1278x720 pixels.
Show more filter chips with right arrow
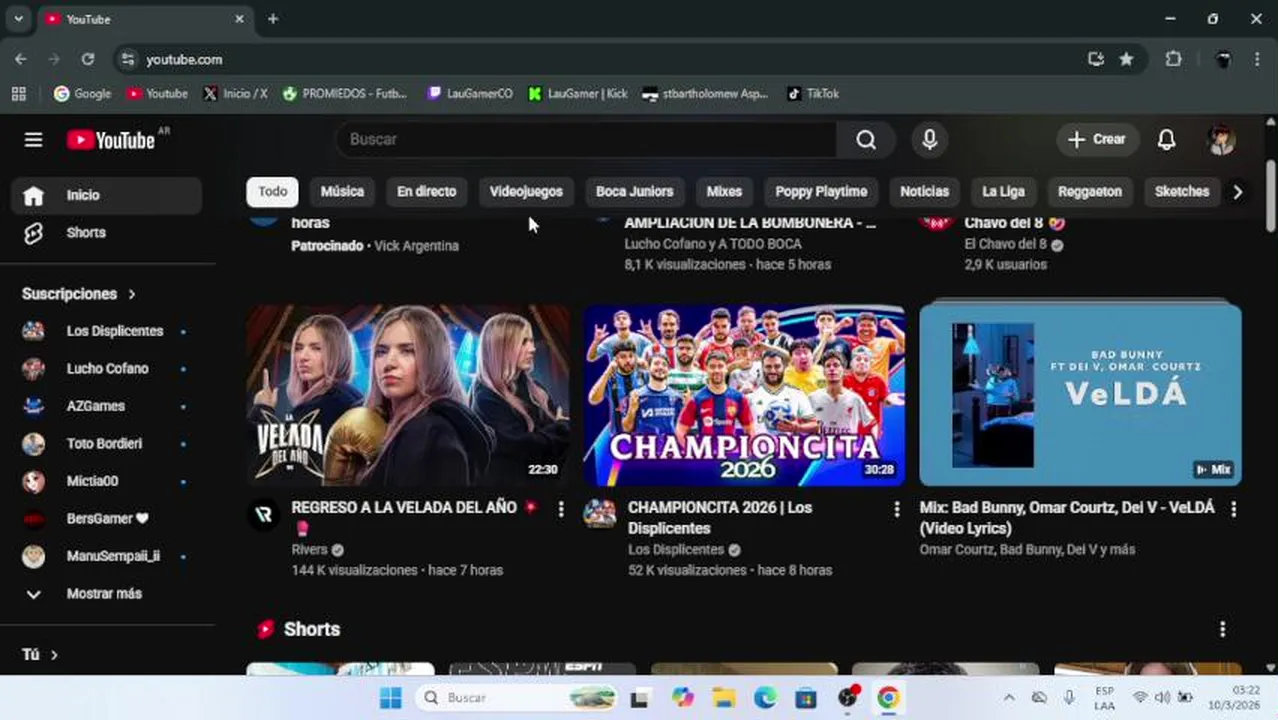point(1237,192)
